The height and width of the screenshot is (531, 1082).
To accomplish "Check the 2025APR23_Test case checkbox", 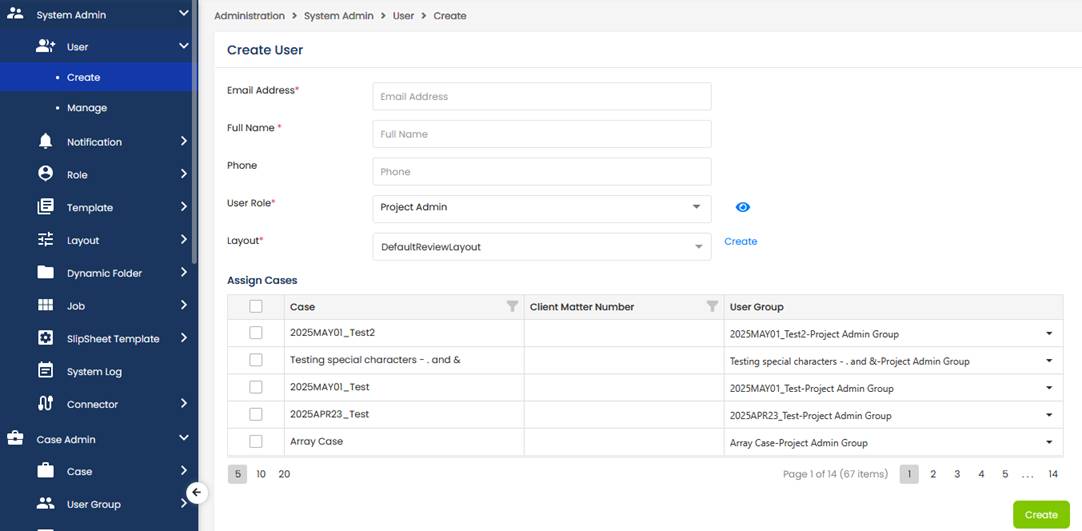I will coord(256,414).
